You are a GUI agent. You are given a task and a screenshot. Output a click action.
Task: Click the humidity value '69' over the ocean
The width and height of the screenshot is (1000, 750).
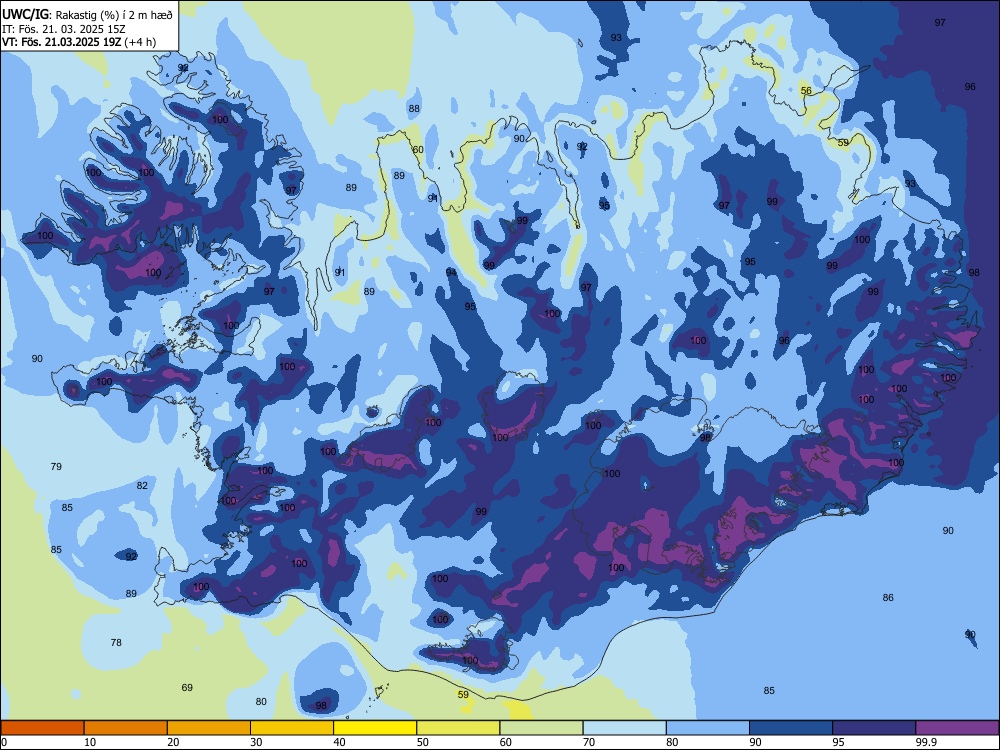[x=187, y=688]
